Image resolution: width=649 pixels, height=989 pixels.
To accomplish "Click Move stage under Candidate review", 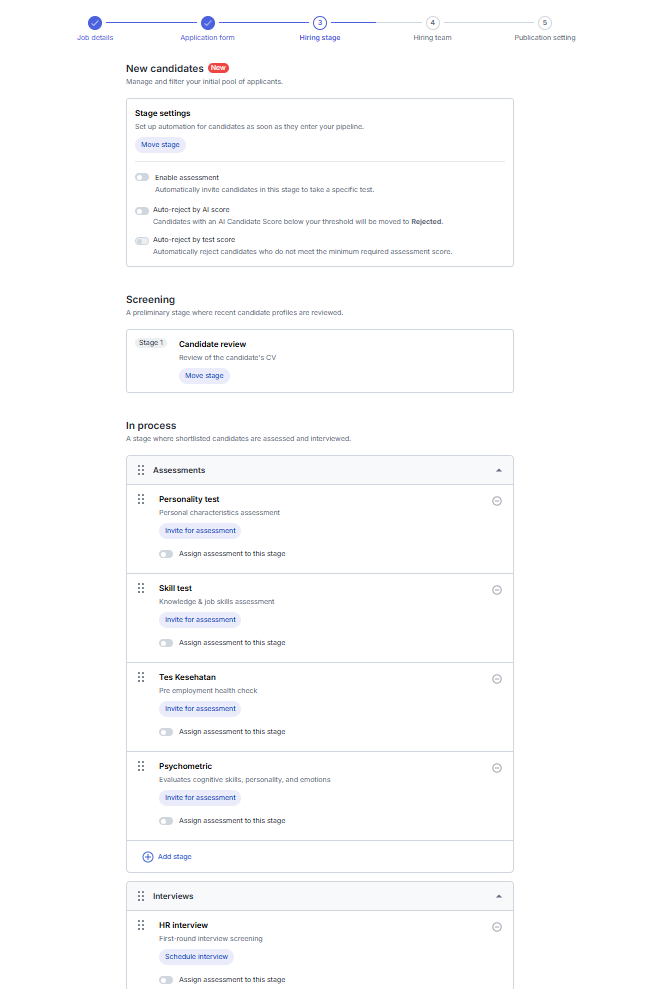I will pyautogui.click(x=204, y=375).
